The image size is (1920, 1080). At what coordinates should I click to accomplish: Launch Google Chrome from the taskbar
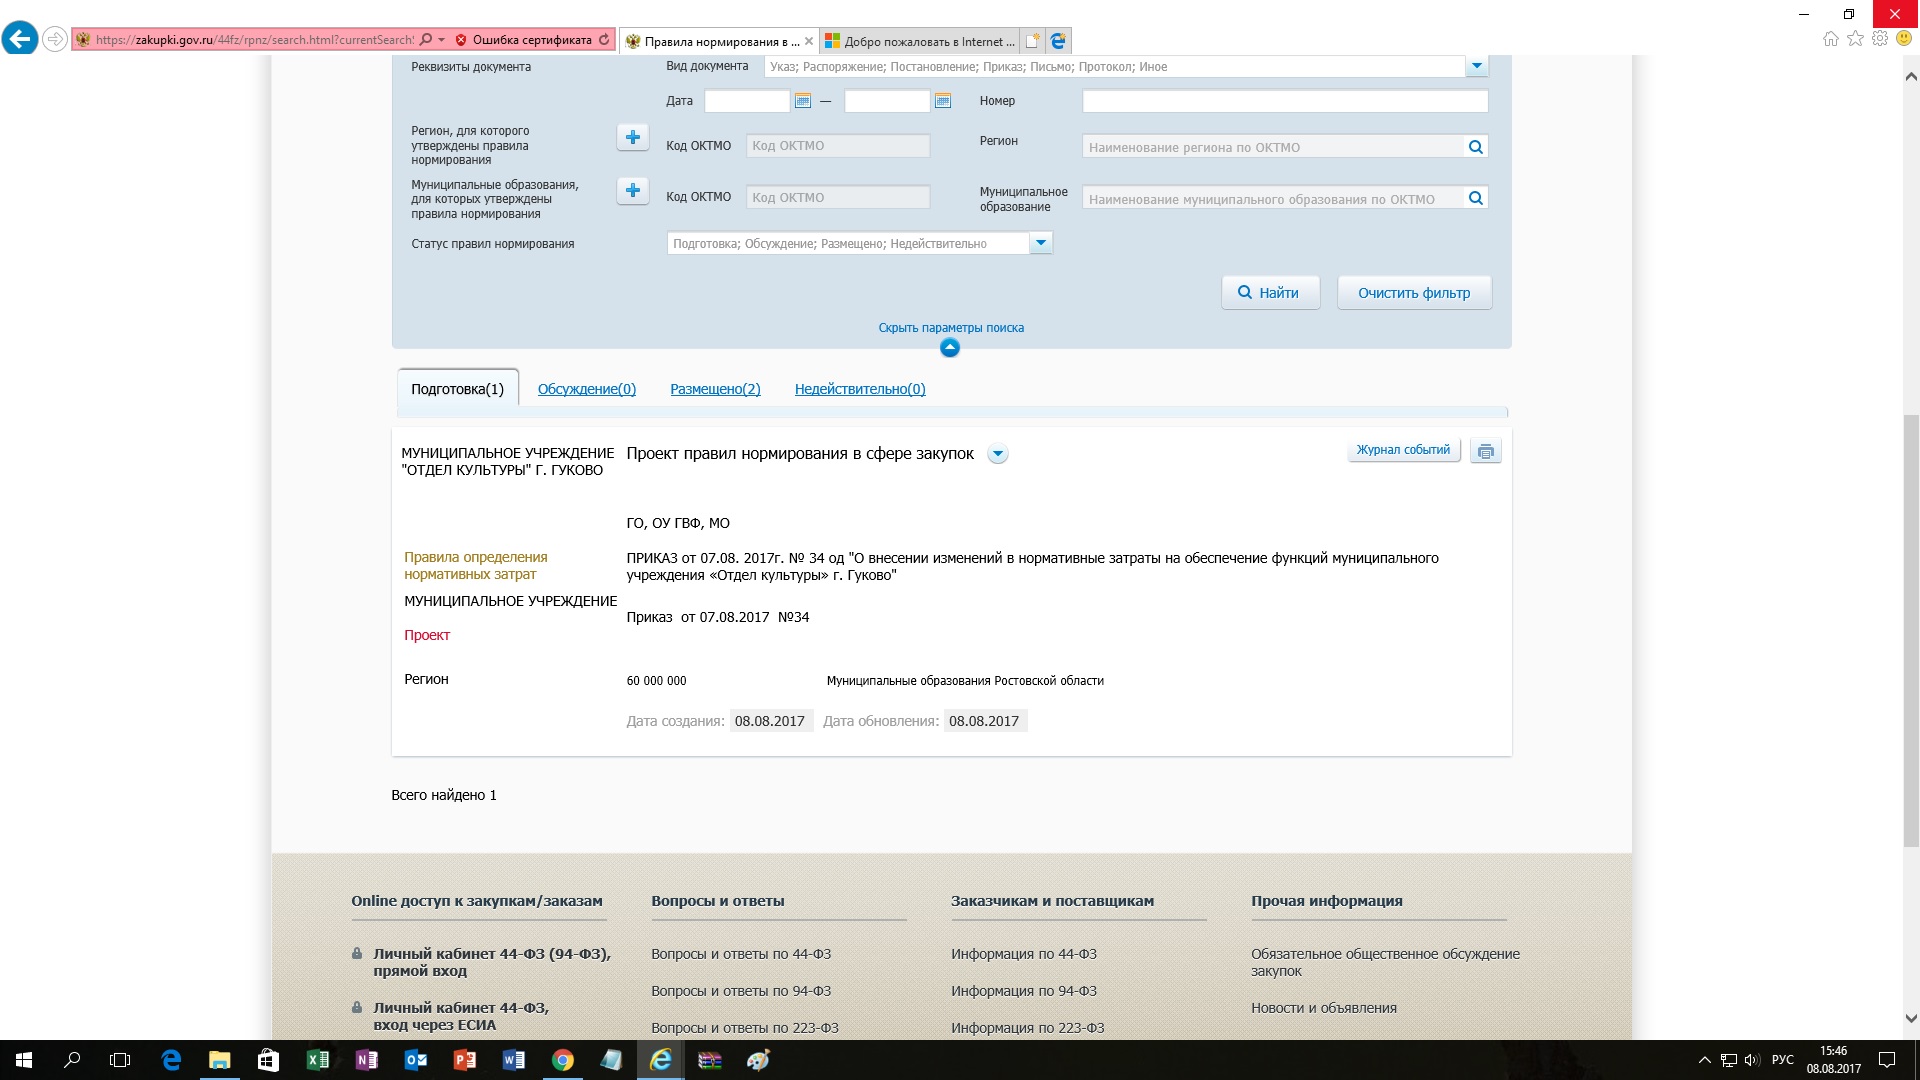[x=563, y=1060]
